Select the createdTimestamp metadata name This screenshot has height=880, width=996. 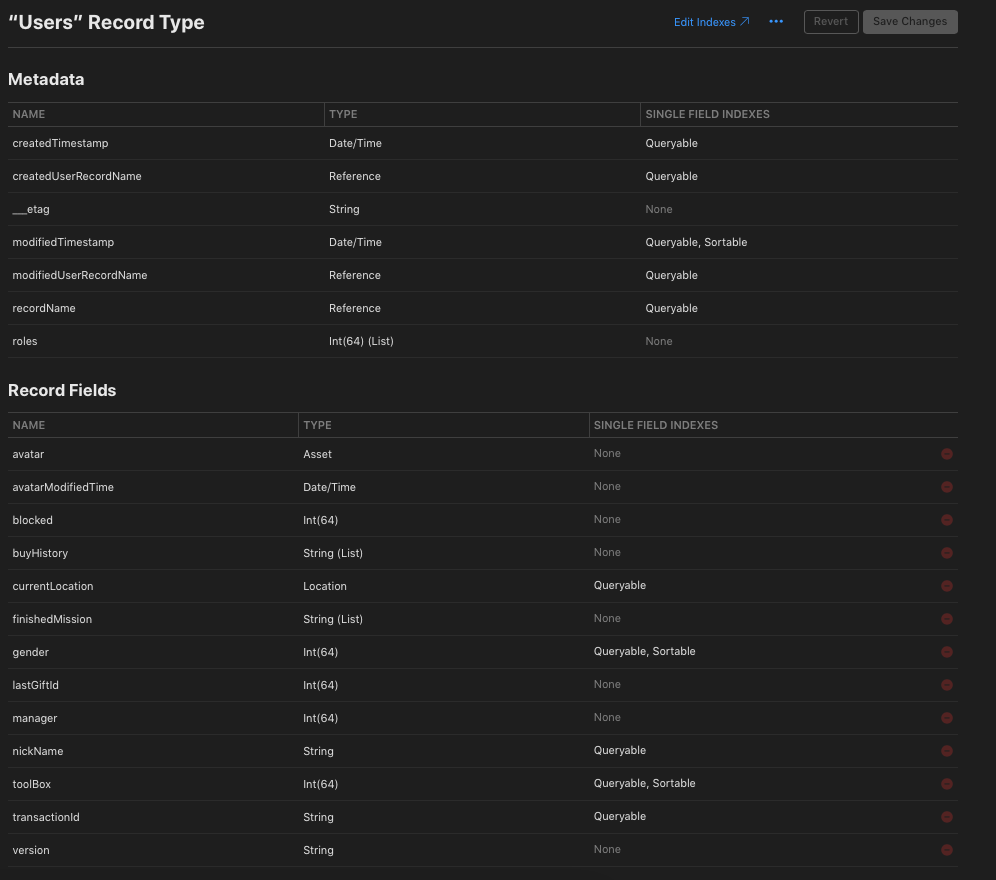tap(60, 144)
